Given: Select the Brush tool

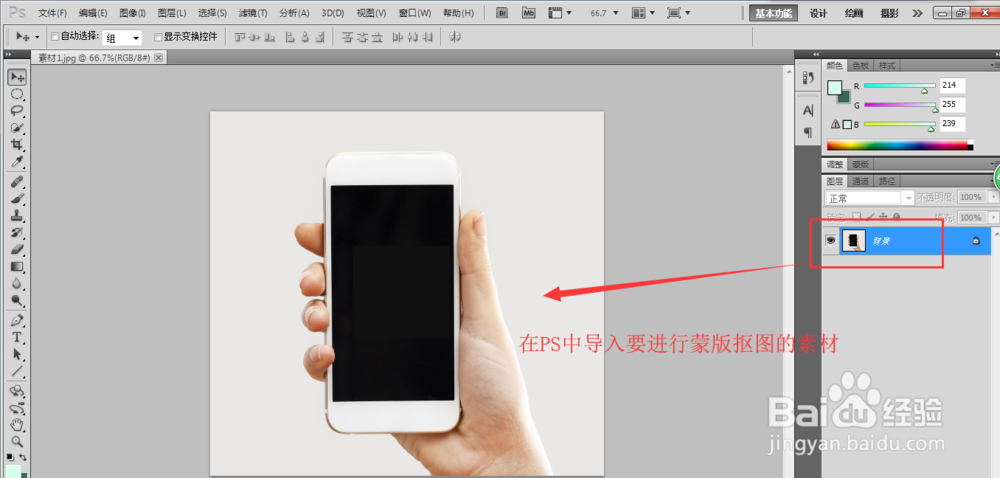Looking at the screenshot, I should tap(17, 199).
